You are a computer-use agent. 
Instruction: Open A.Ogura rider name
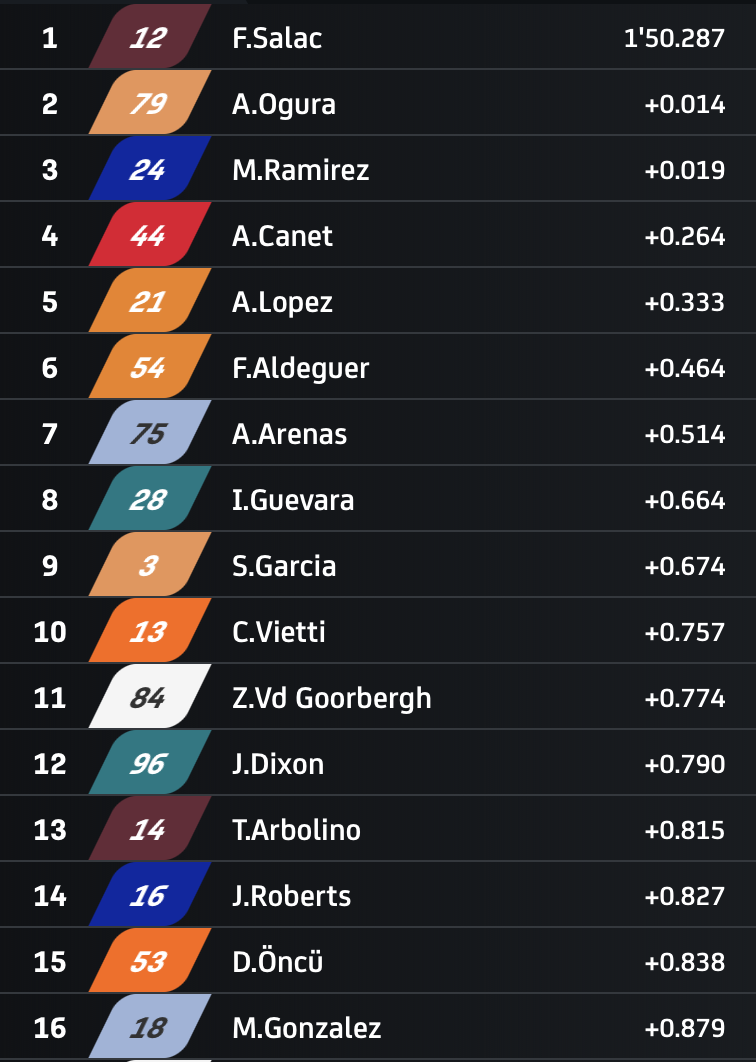[283, 104]
